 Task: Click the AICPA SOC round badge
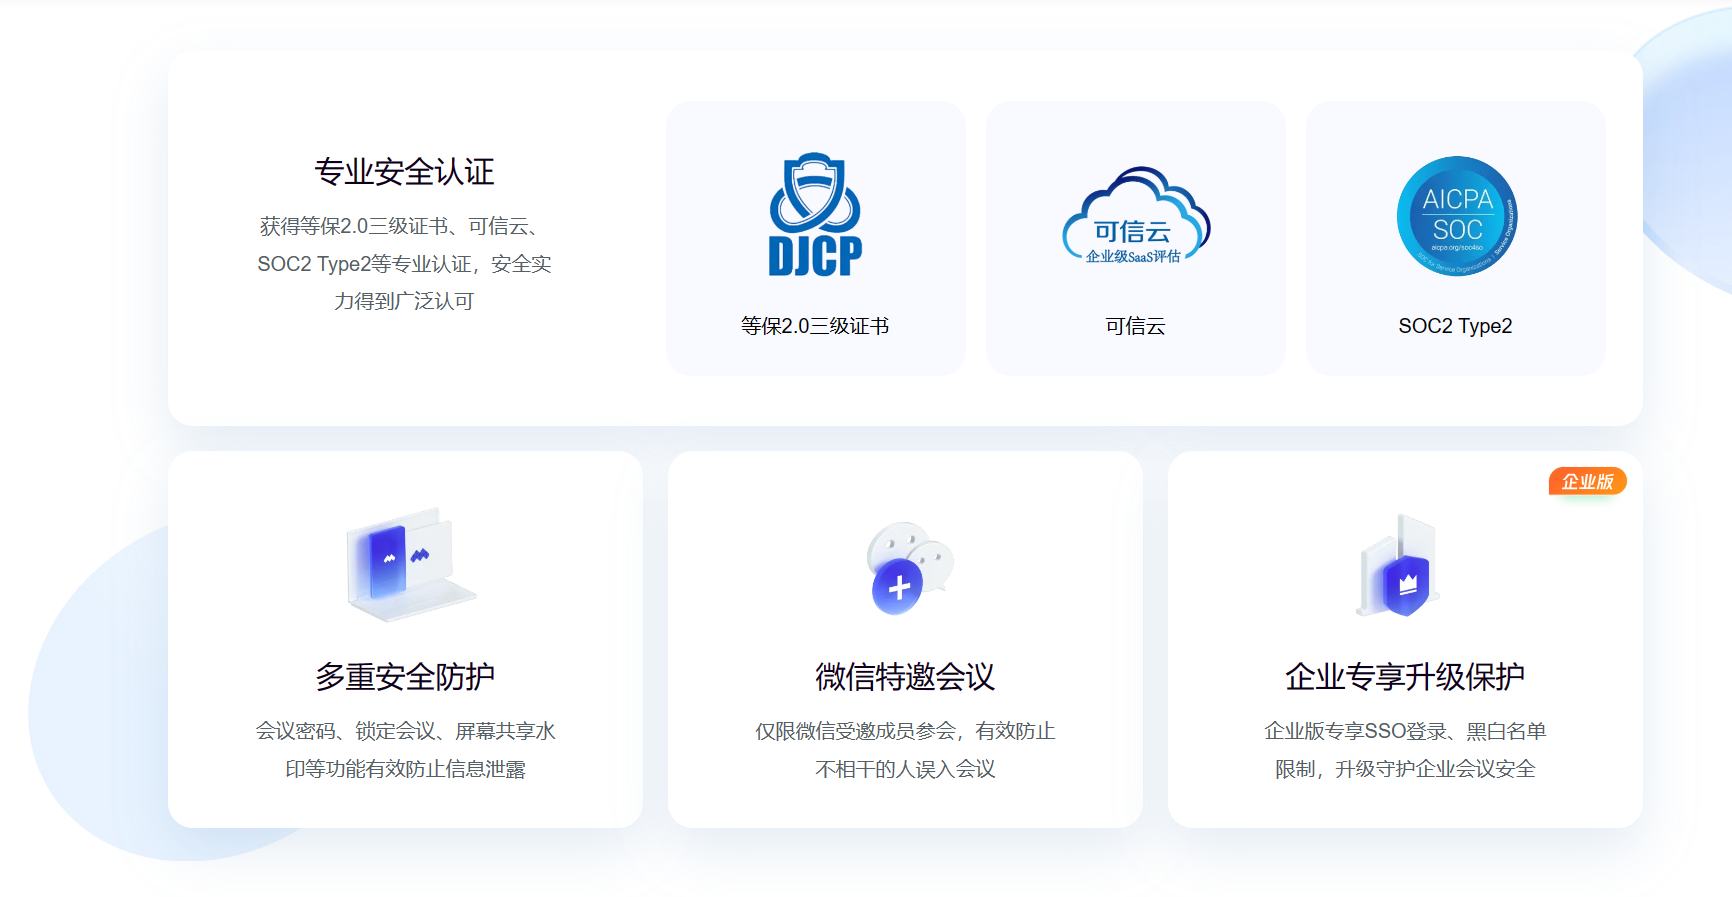click(1456, 216)
